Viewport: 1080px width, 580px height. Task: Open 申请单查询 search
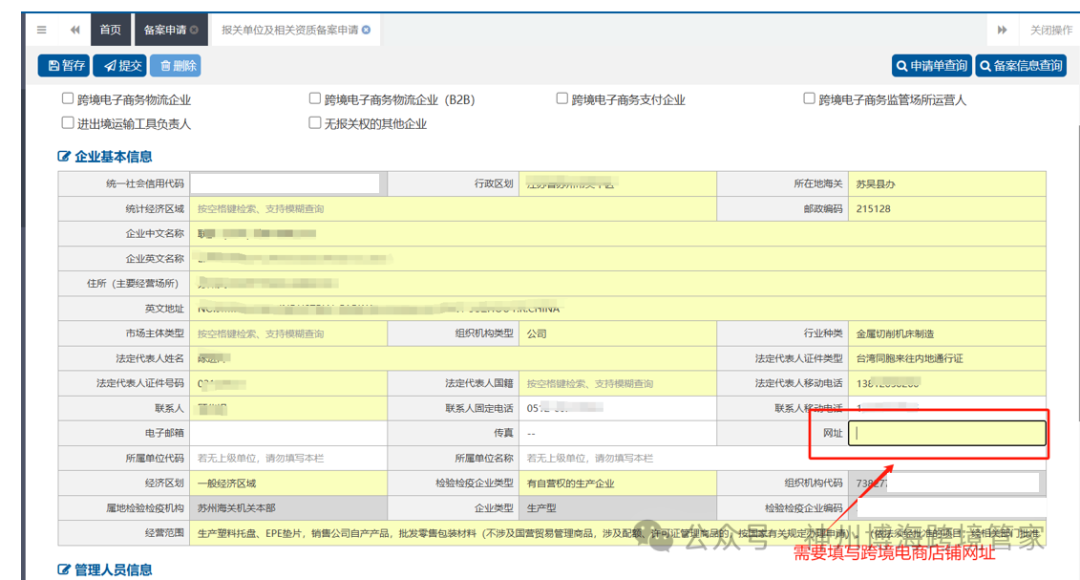coord(931,65)
